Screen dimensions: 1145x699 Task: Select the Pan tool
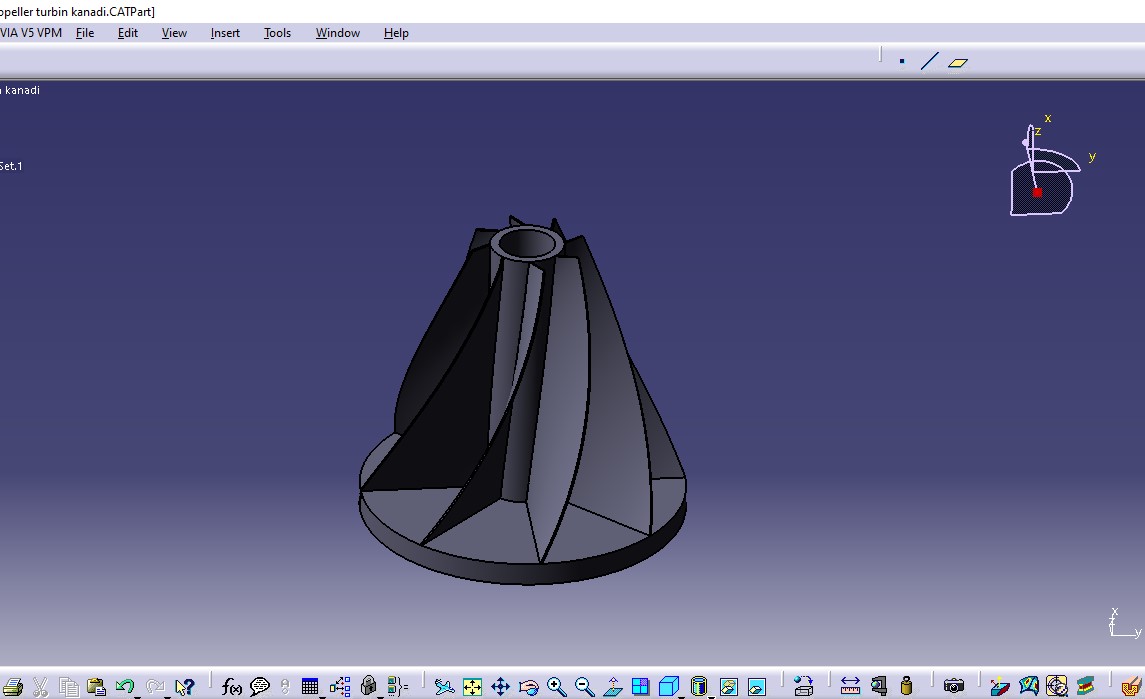point(500,687)
